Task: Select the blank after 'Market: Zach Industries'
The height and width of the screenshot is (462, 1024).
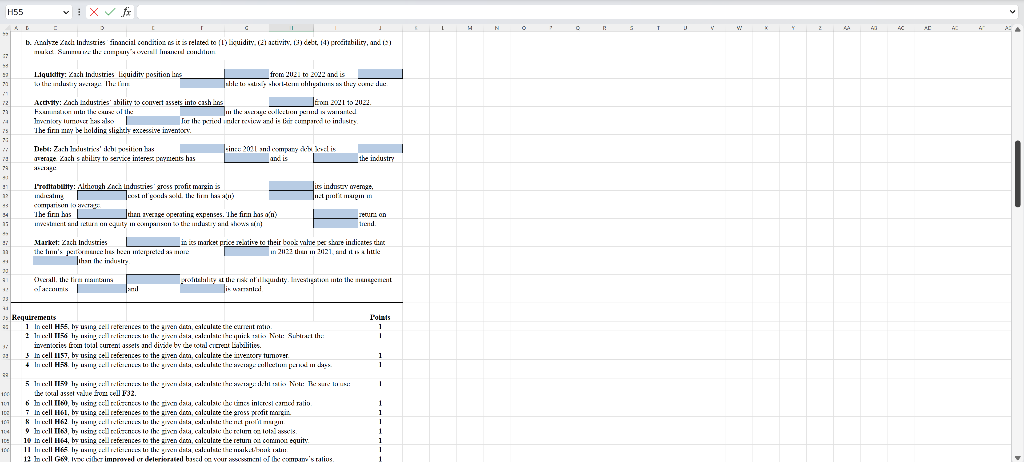Action: point(153,242)
